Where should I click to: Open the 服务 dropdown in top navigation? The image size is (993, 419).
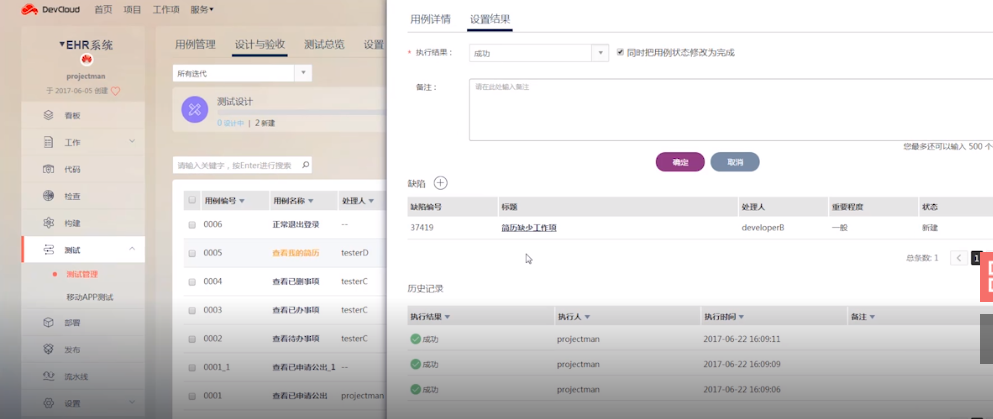click(201, 9)
